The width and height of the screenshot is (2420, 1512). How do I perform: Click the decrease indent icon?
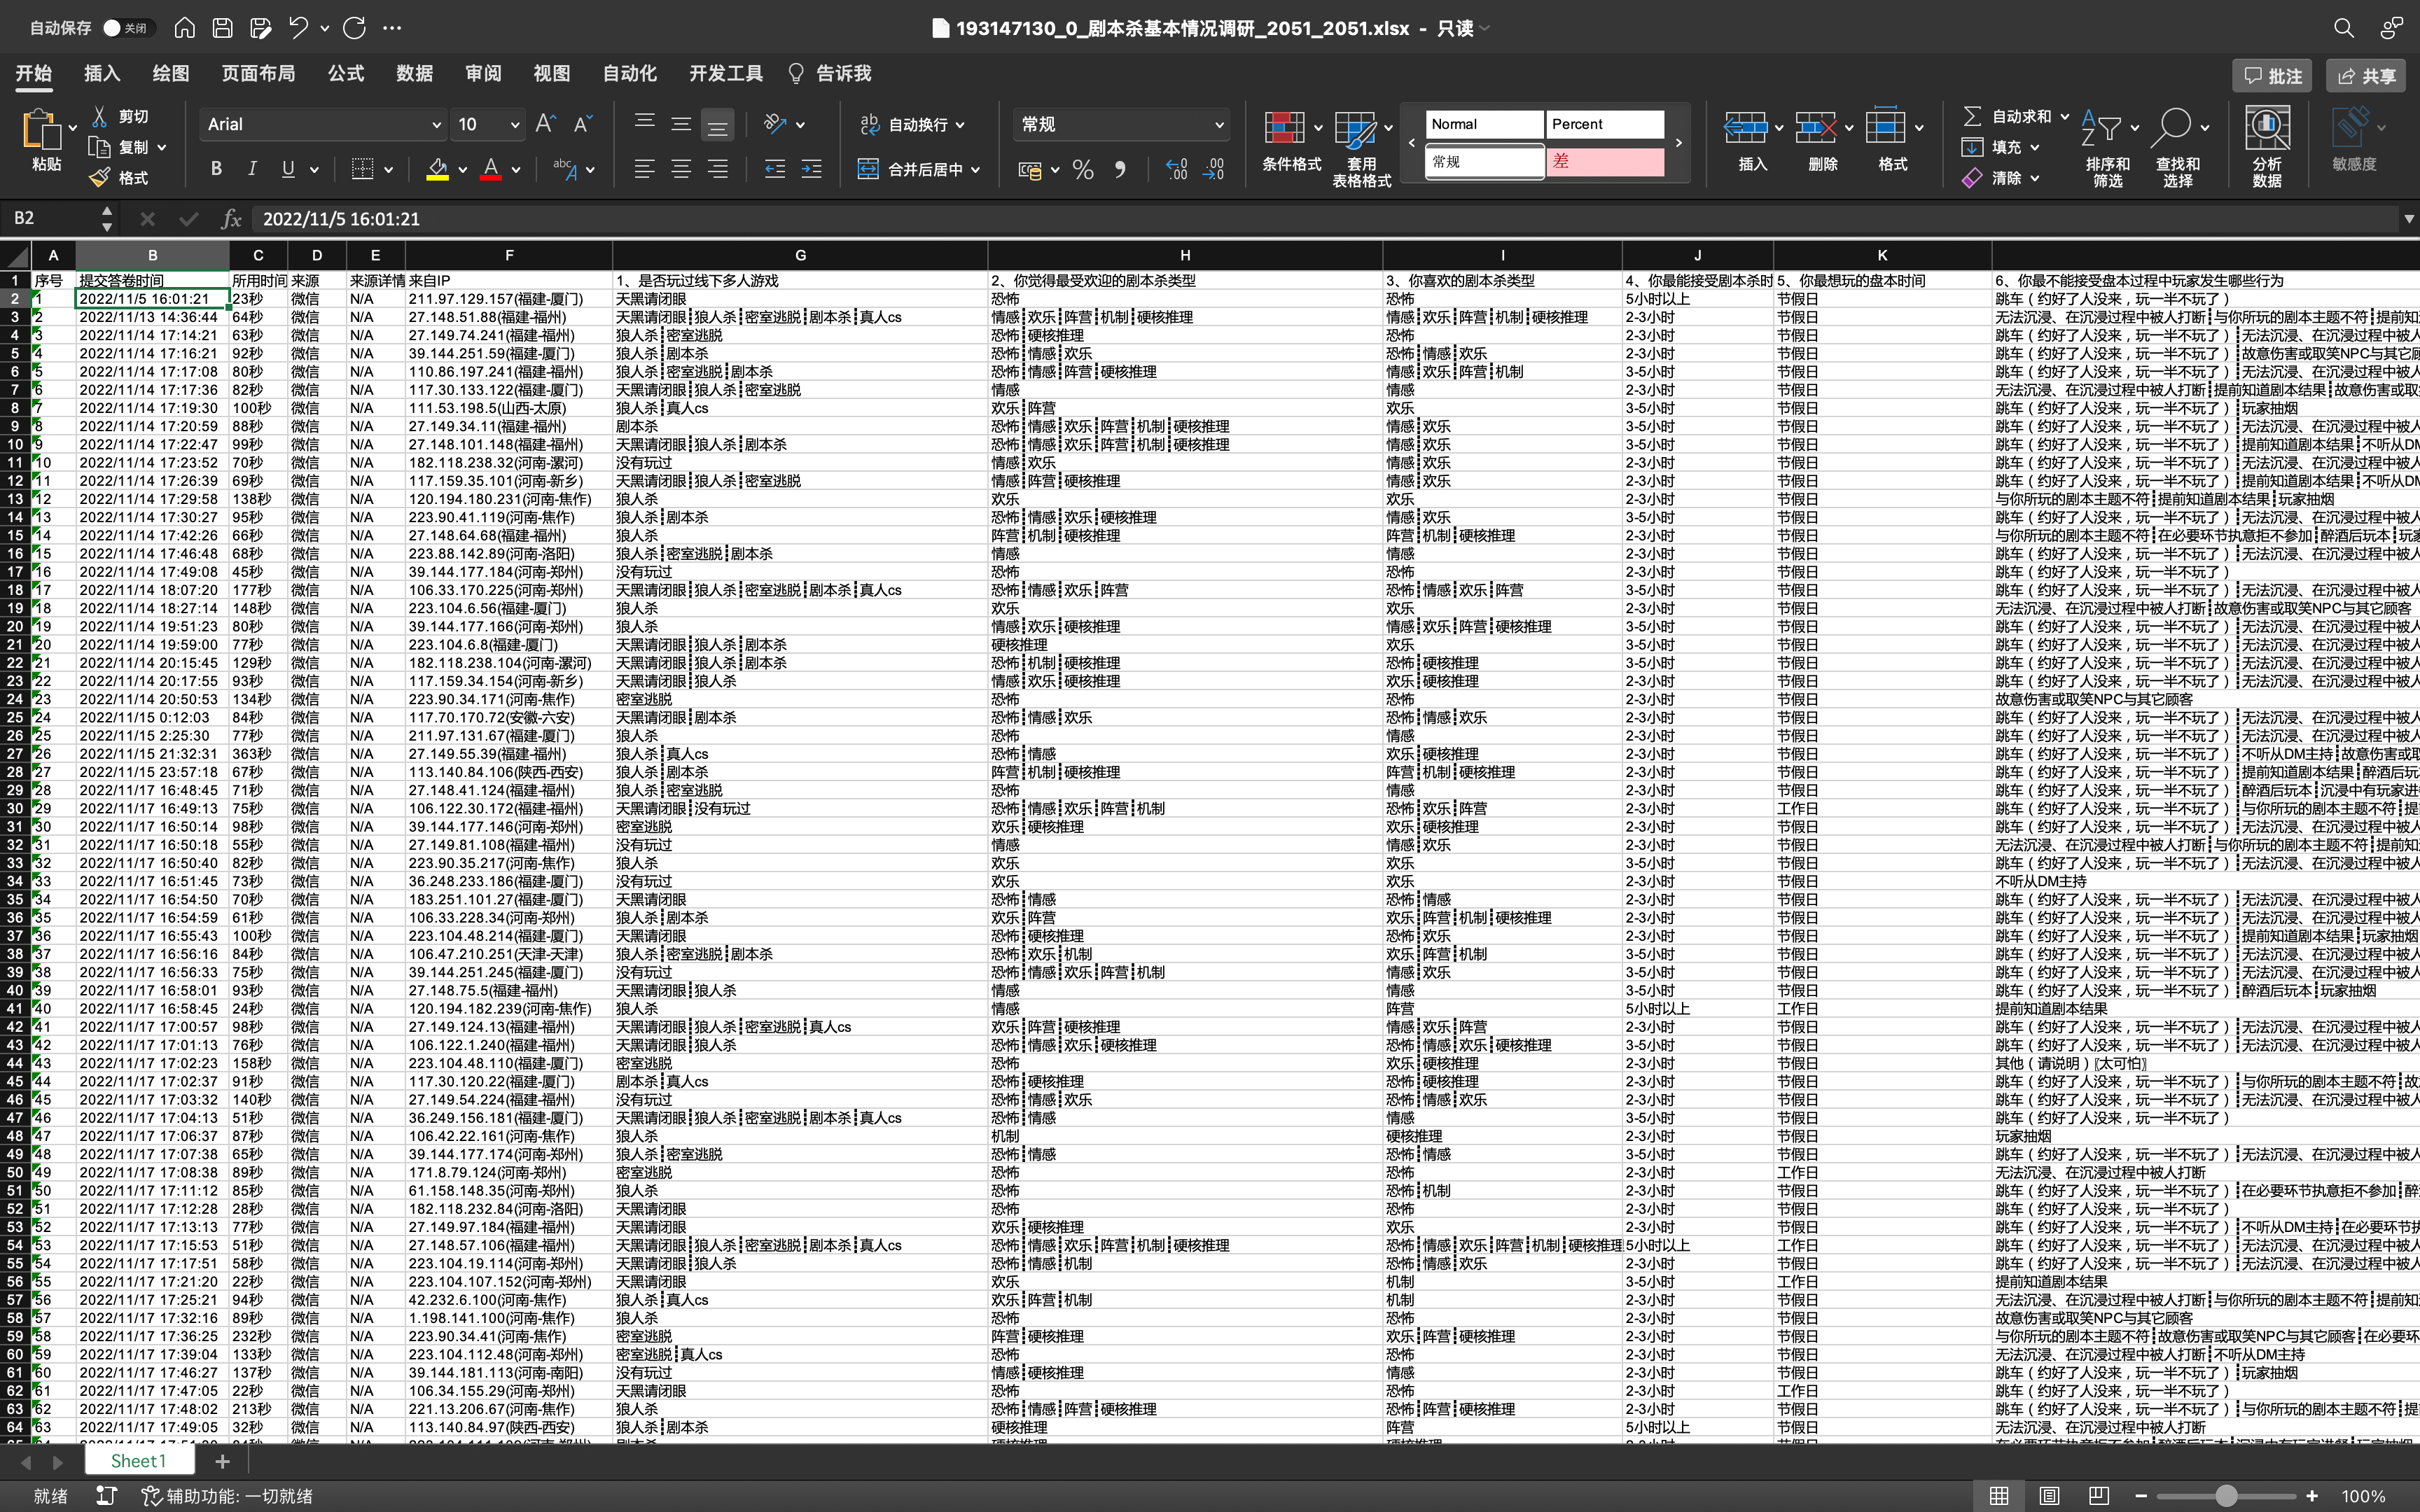click(775, 169)
